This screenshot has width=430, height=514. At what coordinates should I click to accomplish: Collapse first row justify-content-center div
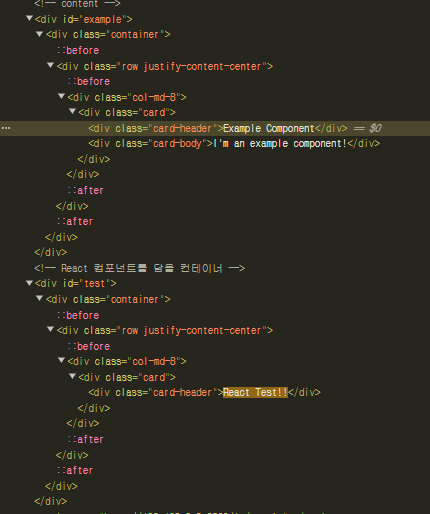coord(50,65)
